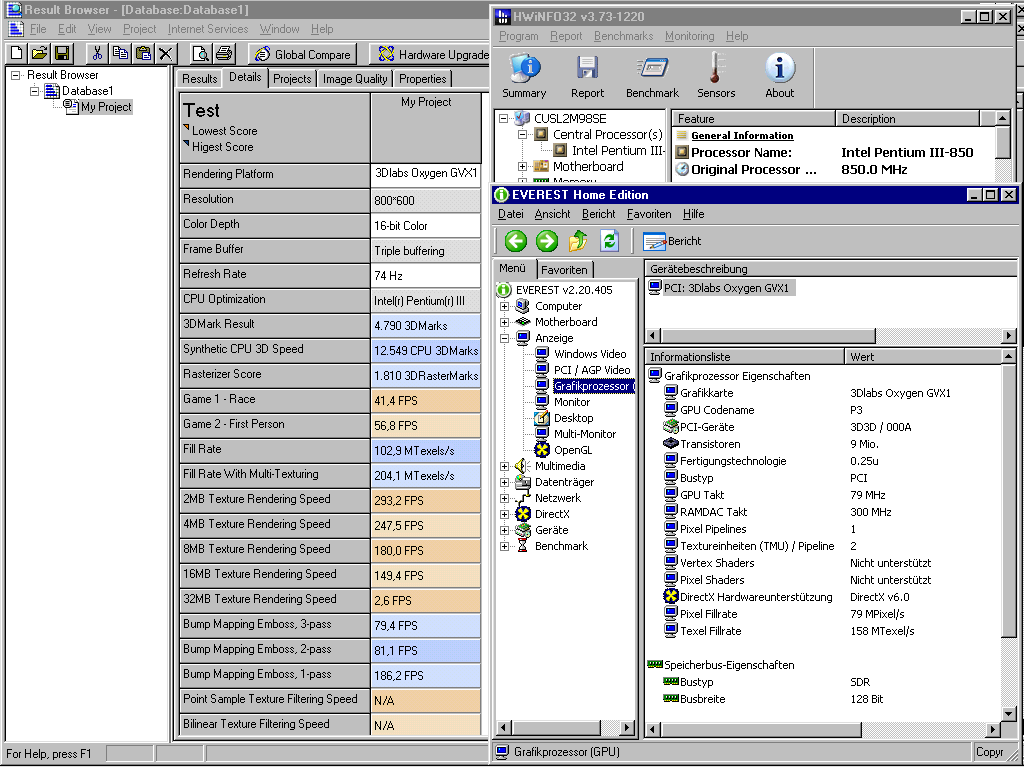Viewport: 1024px width, 768px height.
Task: Open Result Browser File menu
Action: point(38,29)
